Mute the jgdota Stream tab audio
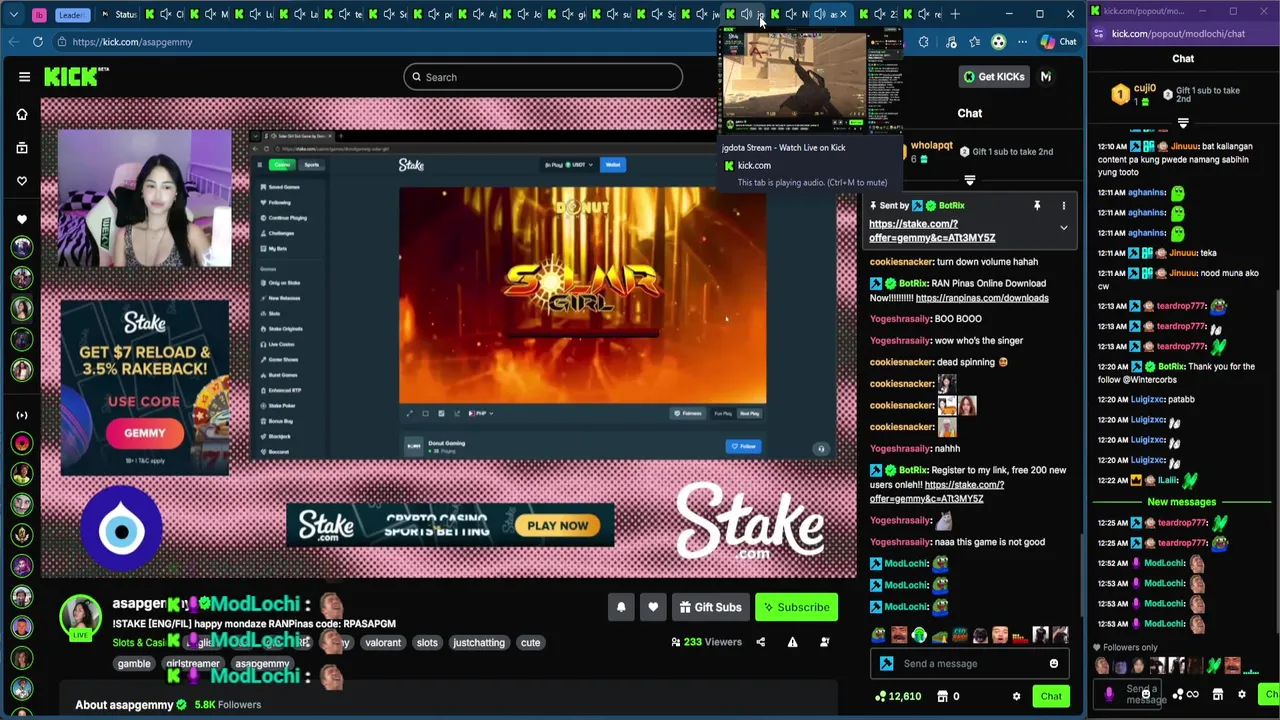The width and height of the screenshot is (1280, 720). (x=746, y=14)
